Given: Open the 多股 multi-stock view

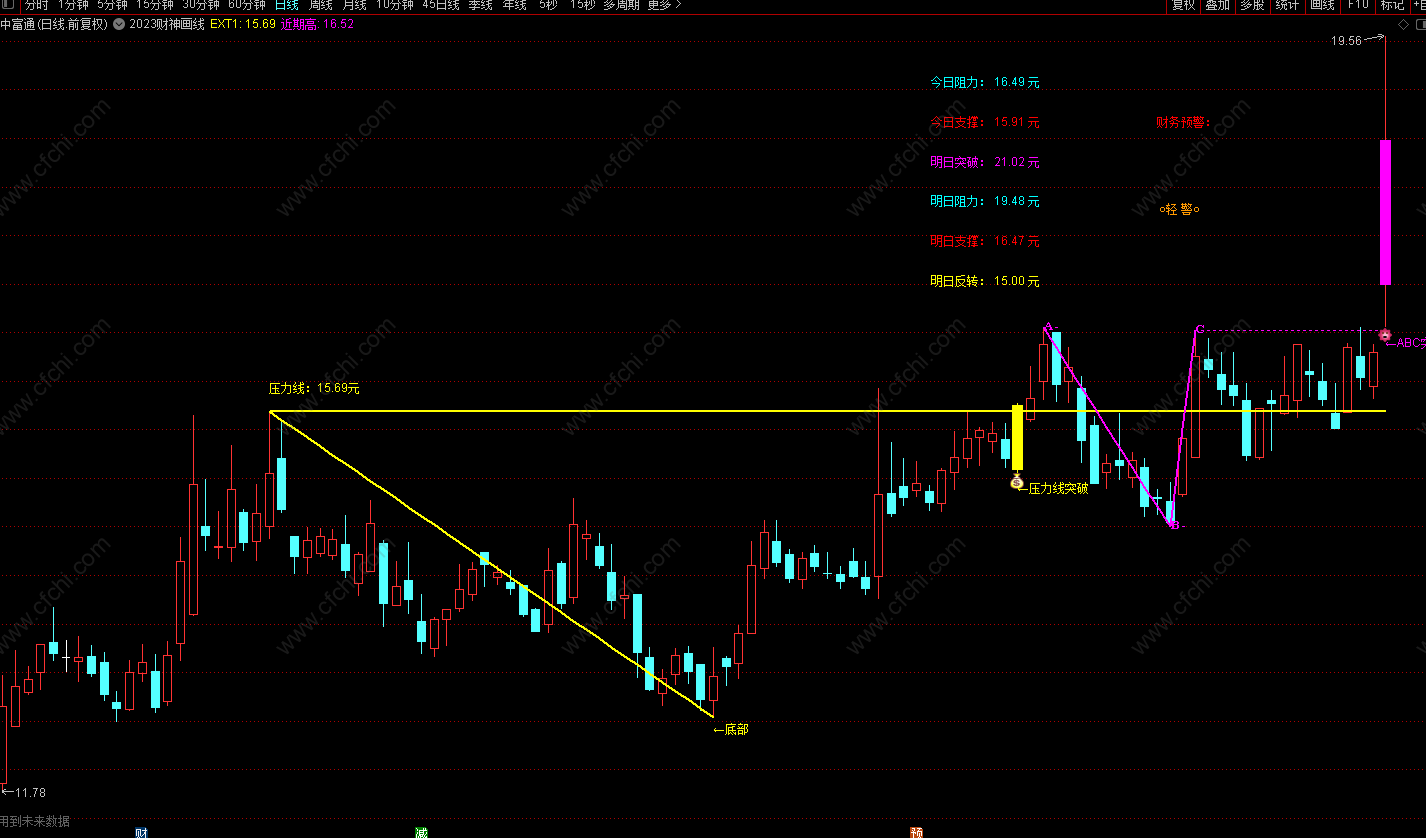Looking at the screenshot, I should pyautogui.click(x=1252, y=5).
